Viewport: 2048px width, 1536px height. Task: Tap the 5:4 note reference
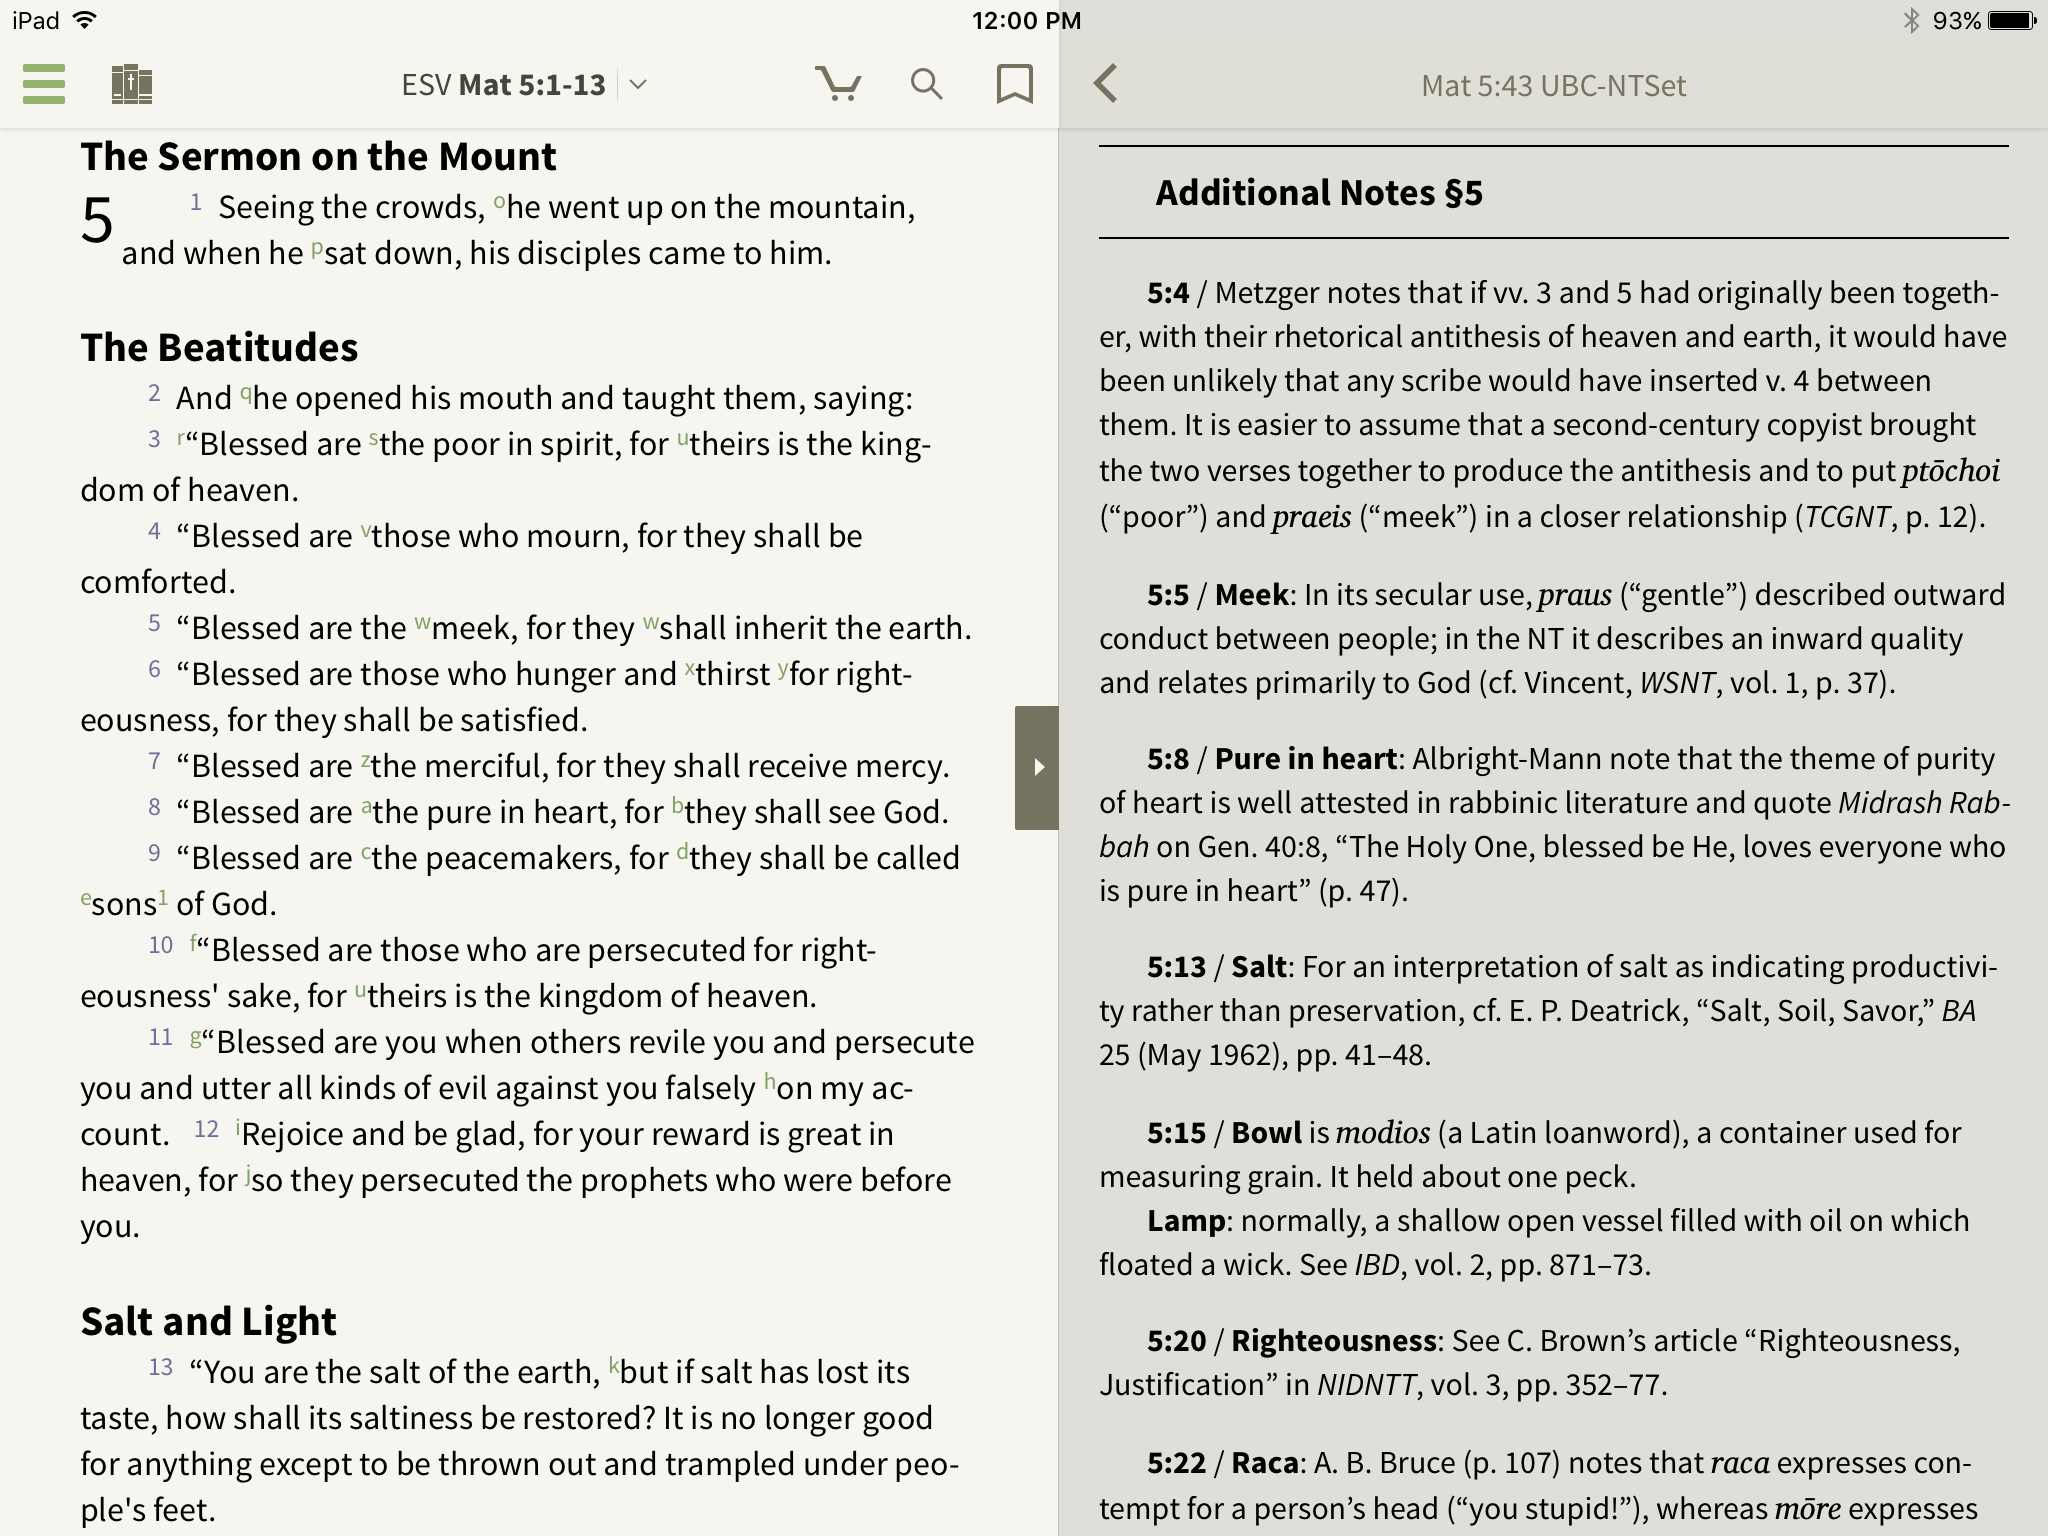pos(1168,293)
